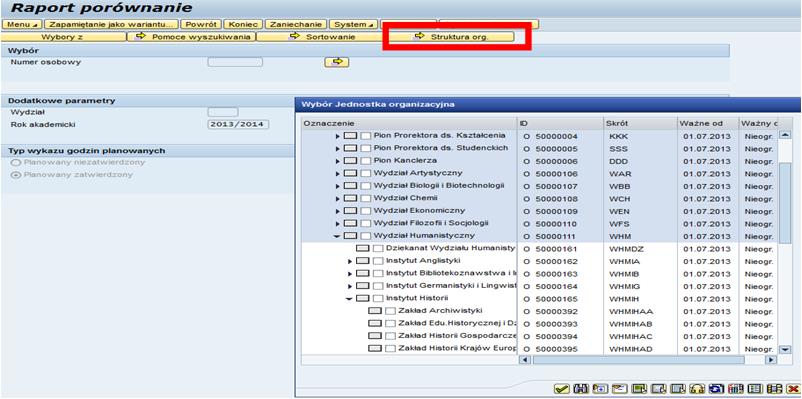Viewport: 802px width, 399px height.
Task: Open the Menu dropdown button
Action: [x=23, y=25]
